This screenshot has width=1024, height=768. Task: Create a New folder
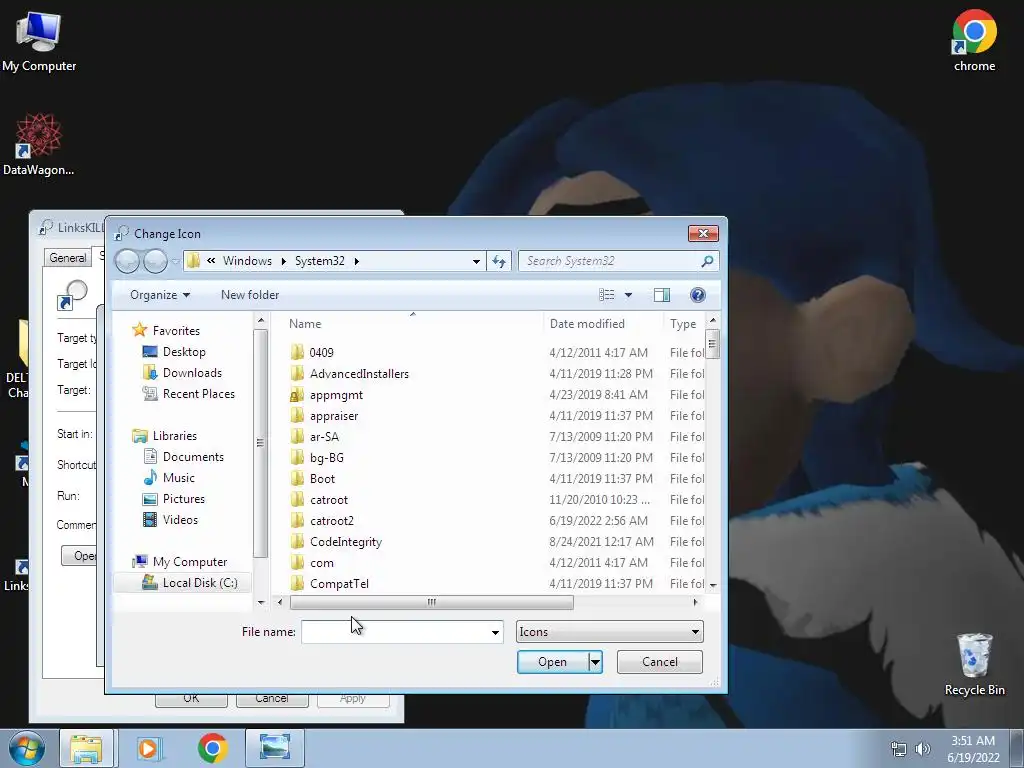[x=249, y=295]
